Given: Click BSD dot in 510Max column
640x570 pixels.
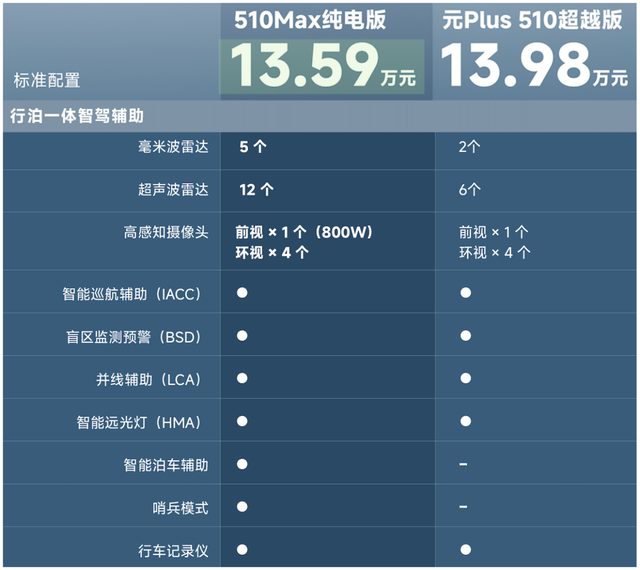Looking at the screenshot, I should pos(242,336).
